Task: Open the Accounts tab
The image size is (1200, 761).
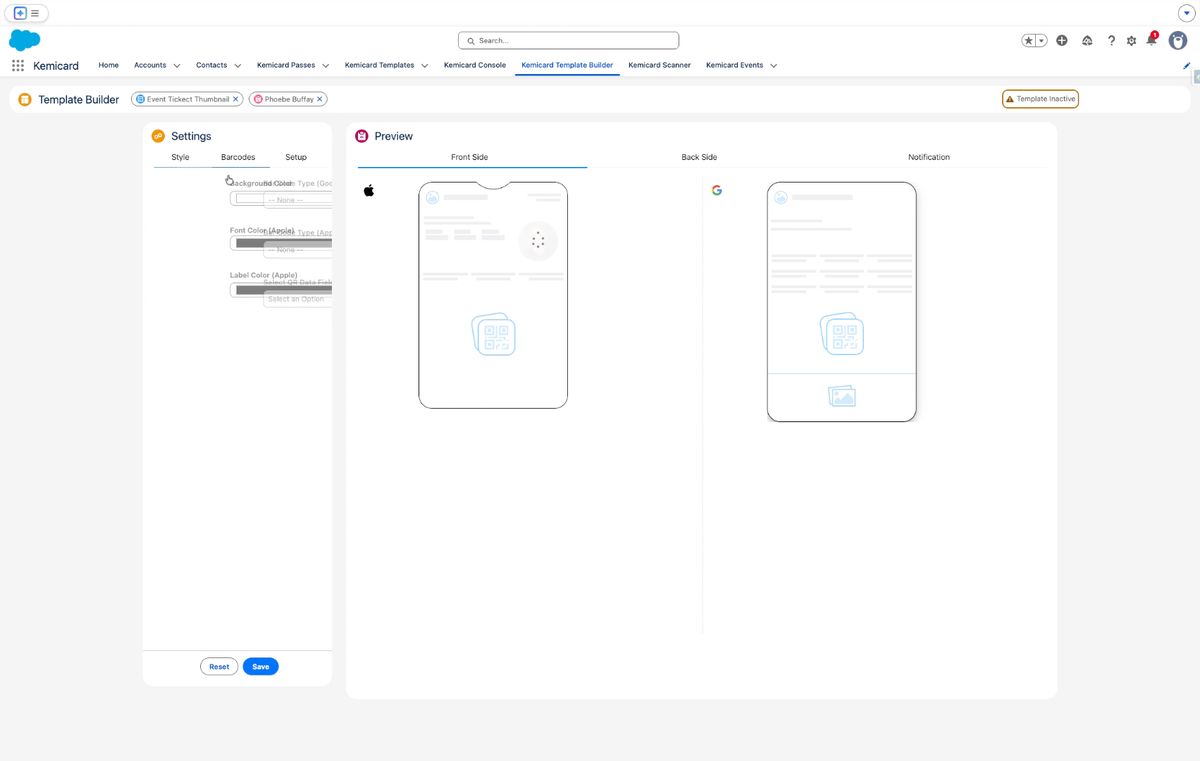Action: pyautogui.click(x=150, y=65)
